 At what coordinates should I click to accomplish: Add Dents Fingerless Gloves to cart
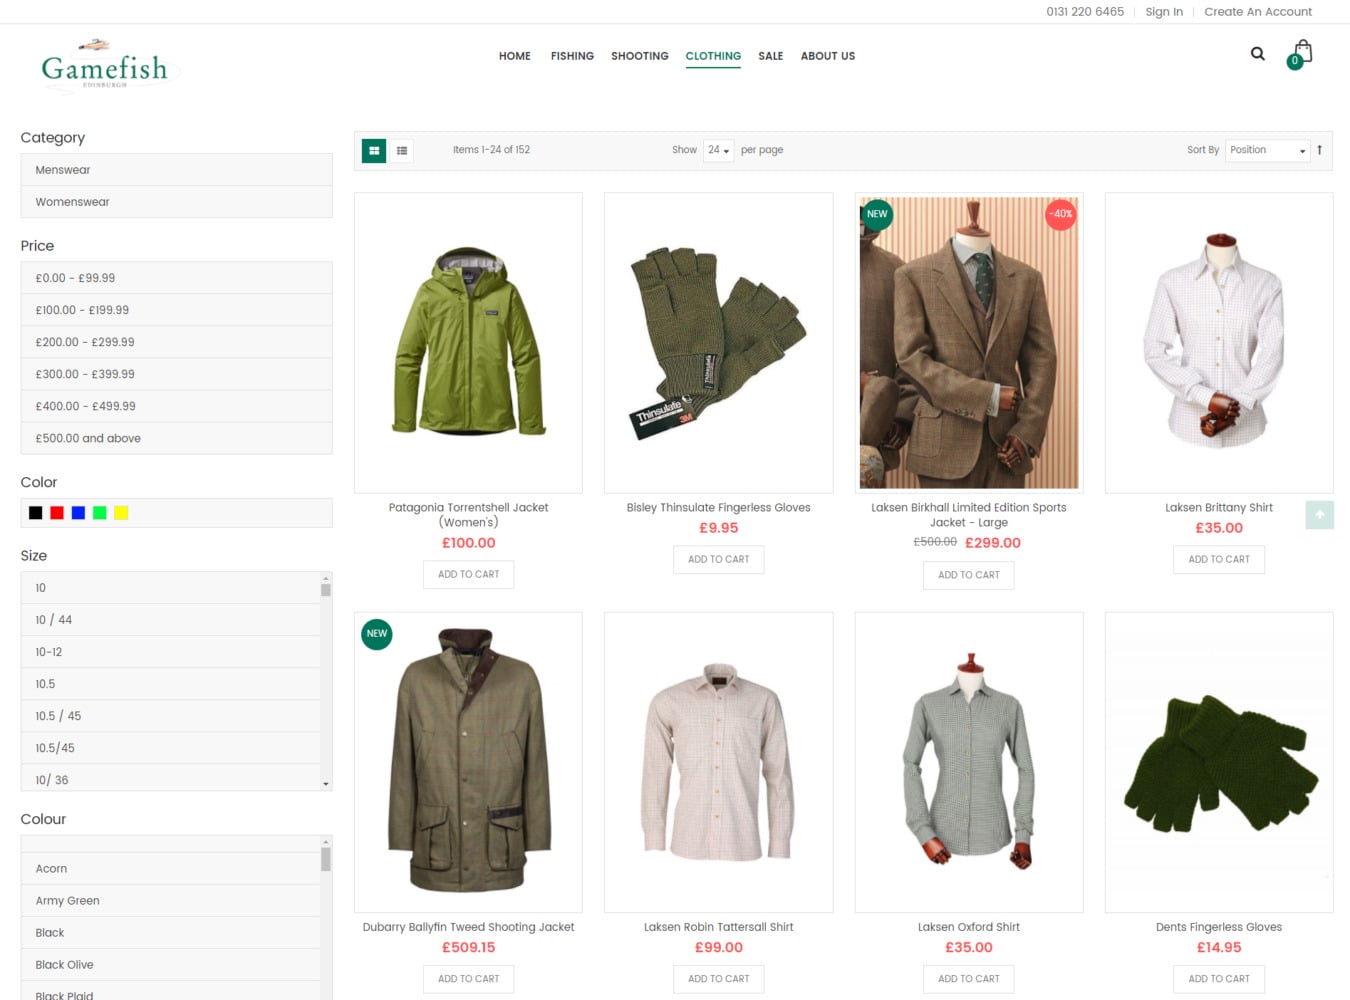[1219, 979]
